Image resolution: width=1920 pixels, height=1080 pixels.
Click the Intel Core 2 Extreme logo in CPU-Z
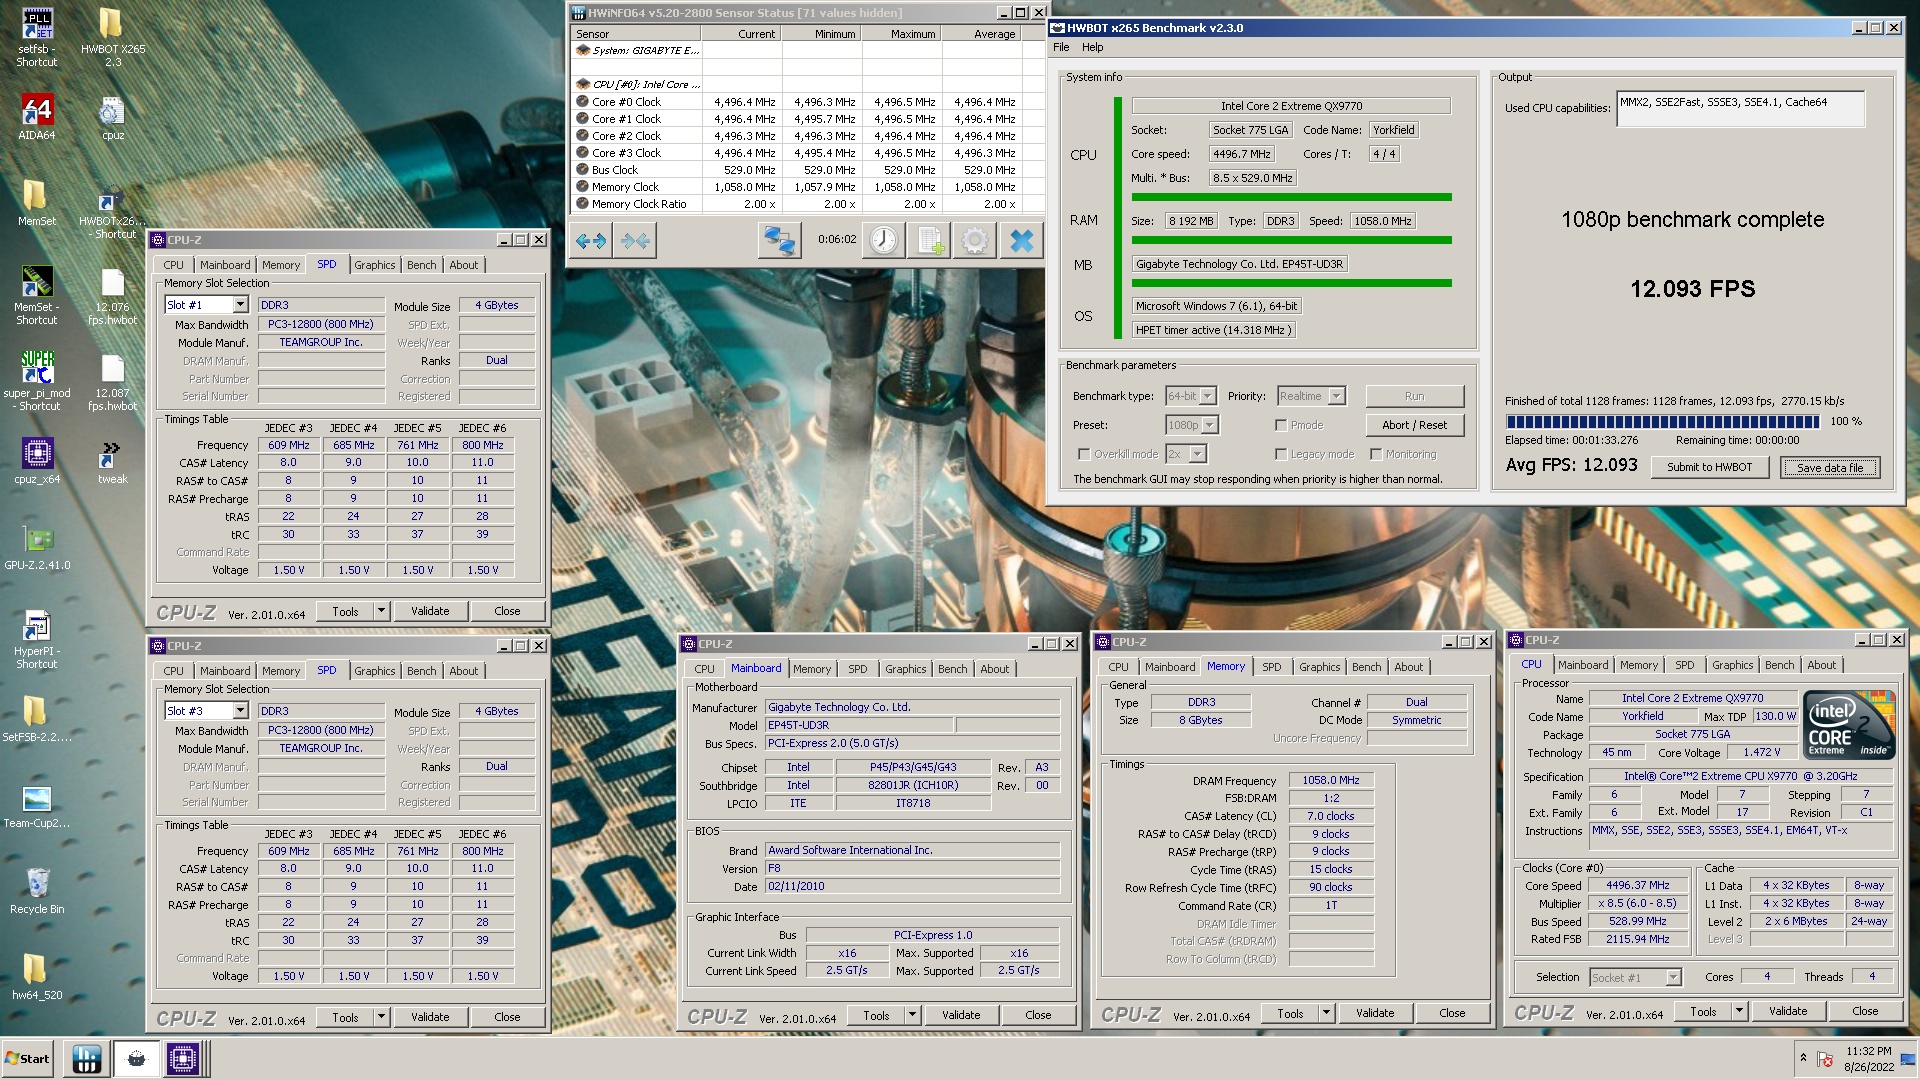[x=1849, y=725]
